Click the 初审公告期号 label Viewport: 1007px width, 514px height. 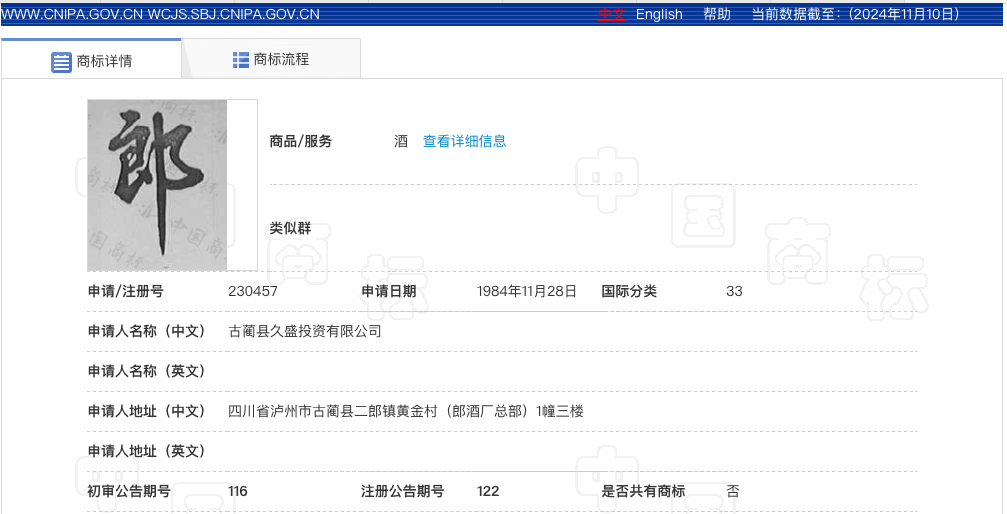coord(129,492)
